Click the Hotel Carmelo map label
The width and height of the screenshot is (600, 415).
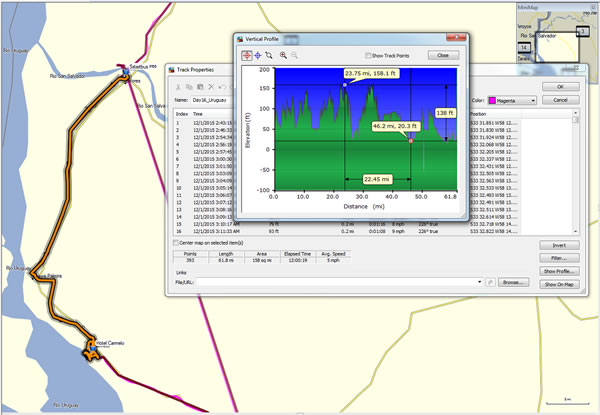coord(110,343)
